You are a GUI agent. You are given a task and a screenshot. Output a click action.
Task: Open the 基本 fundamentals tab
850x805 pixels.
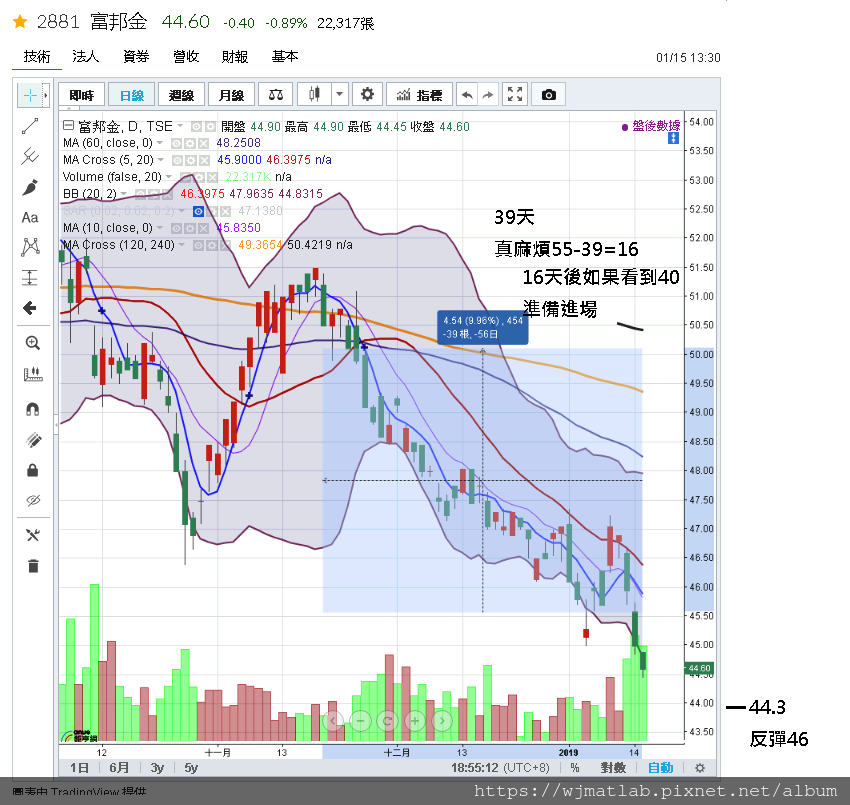pyautogui.click(x=285, y=56)
